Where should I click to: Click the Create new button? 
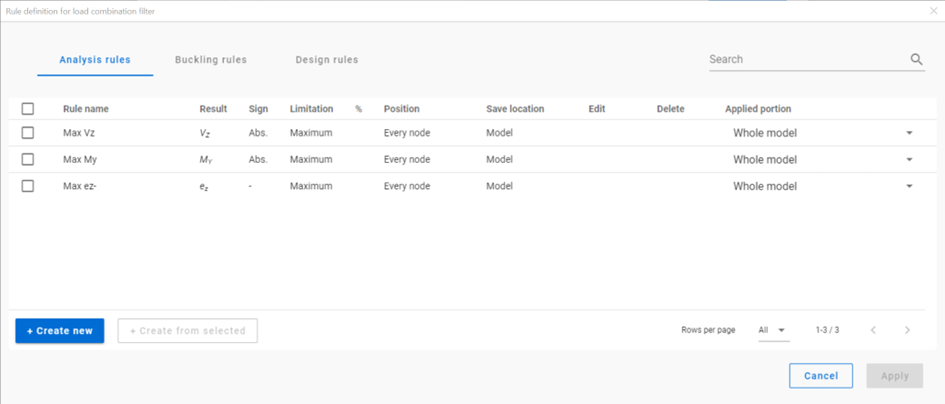60,330
